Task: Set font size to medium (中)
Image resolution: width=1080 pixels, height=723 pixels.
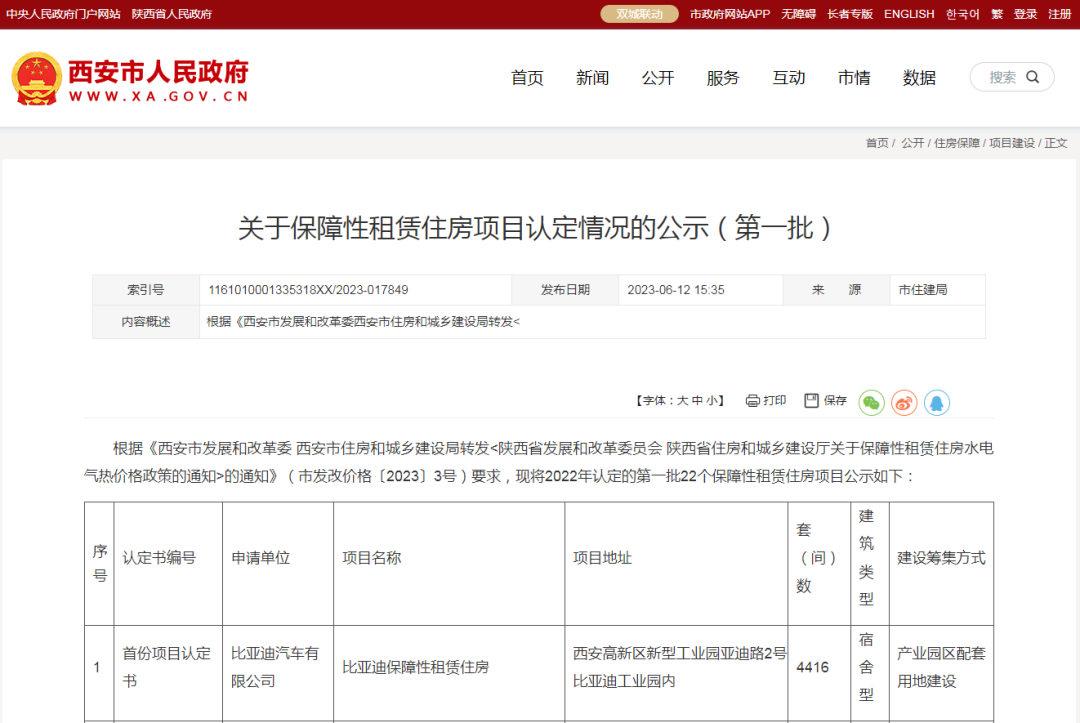Action: click(x=696, y=401)
